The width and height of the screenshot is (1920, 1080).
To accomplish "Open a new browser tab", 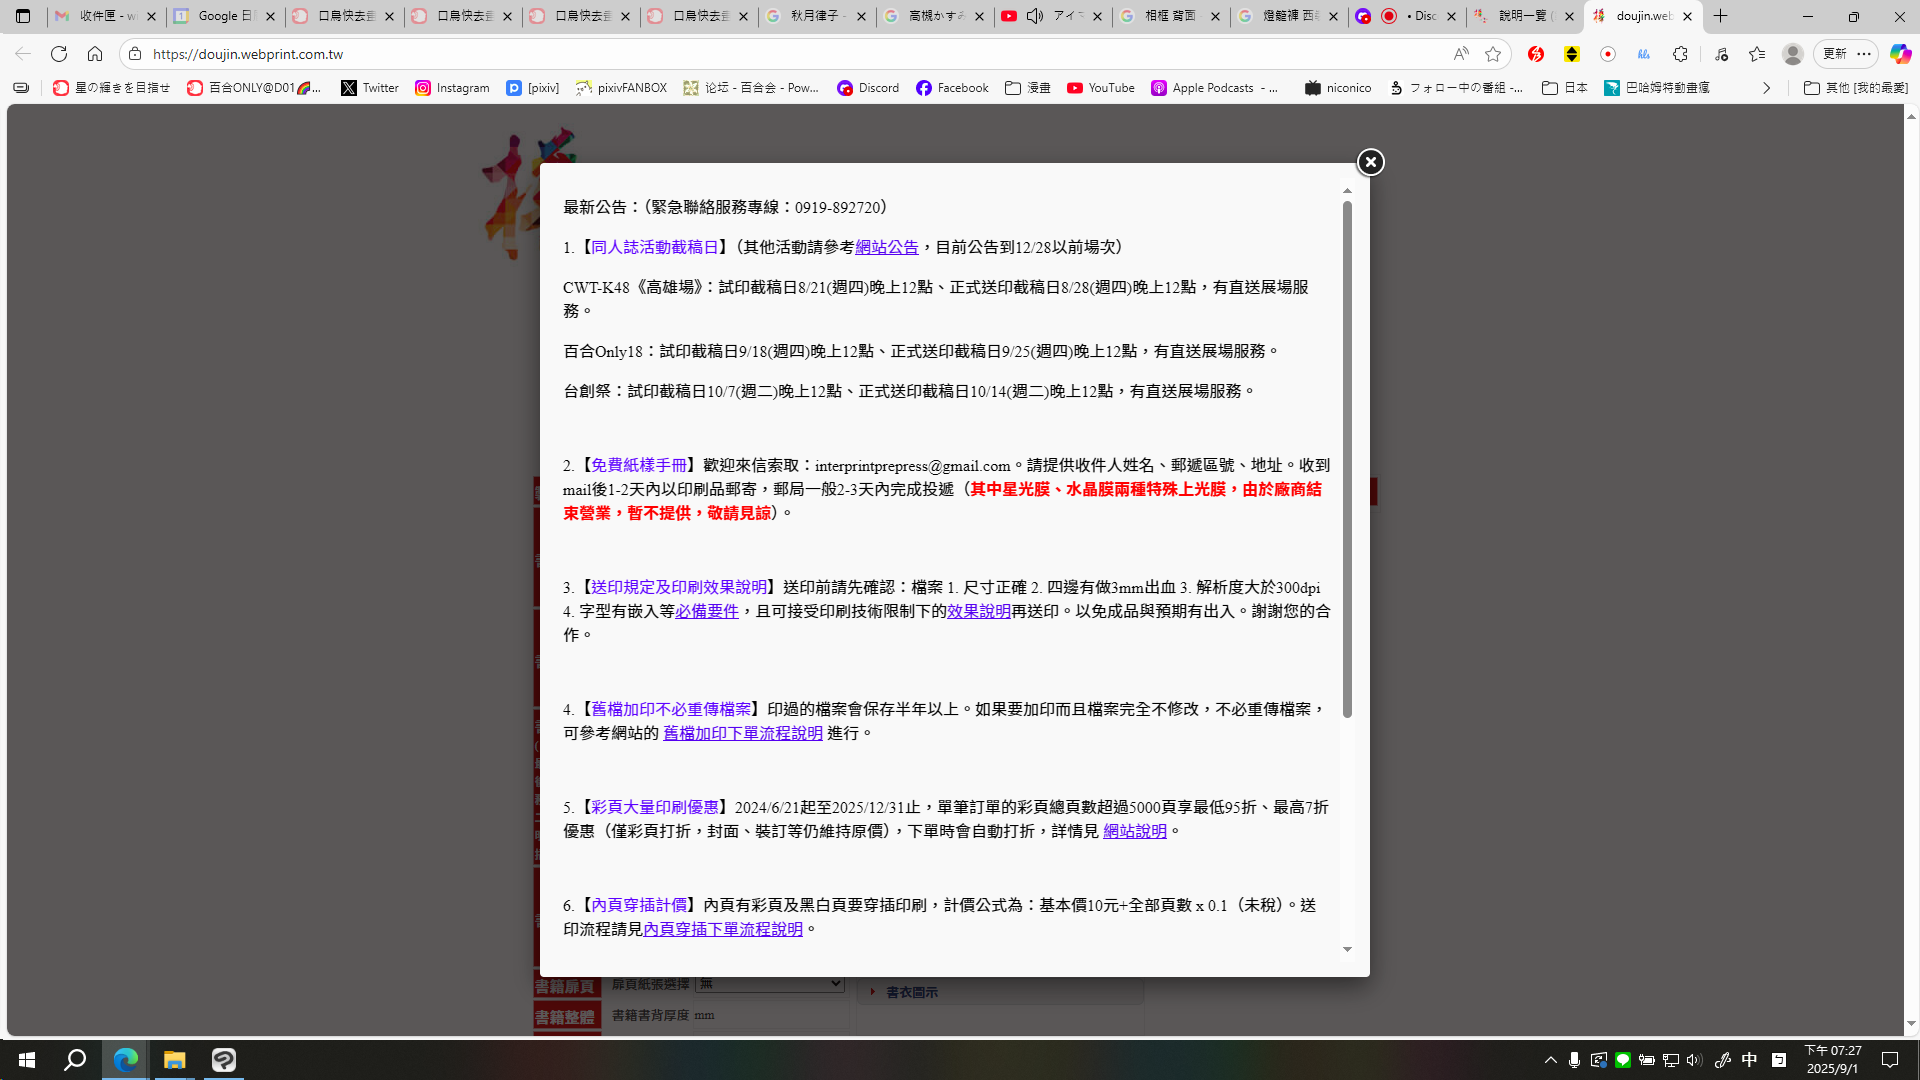I will tap(1721, 16).
